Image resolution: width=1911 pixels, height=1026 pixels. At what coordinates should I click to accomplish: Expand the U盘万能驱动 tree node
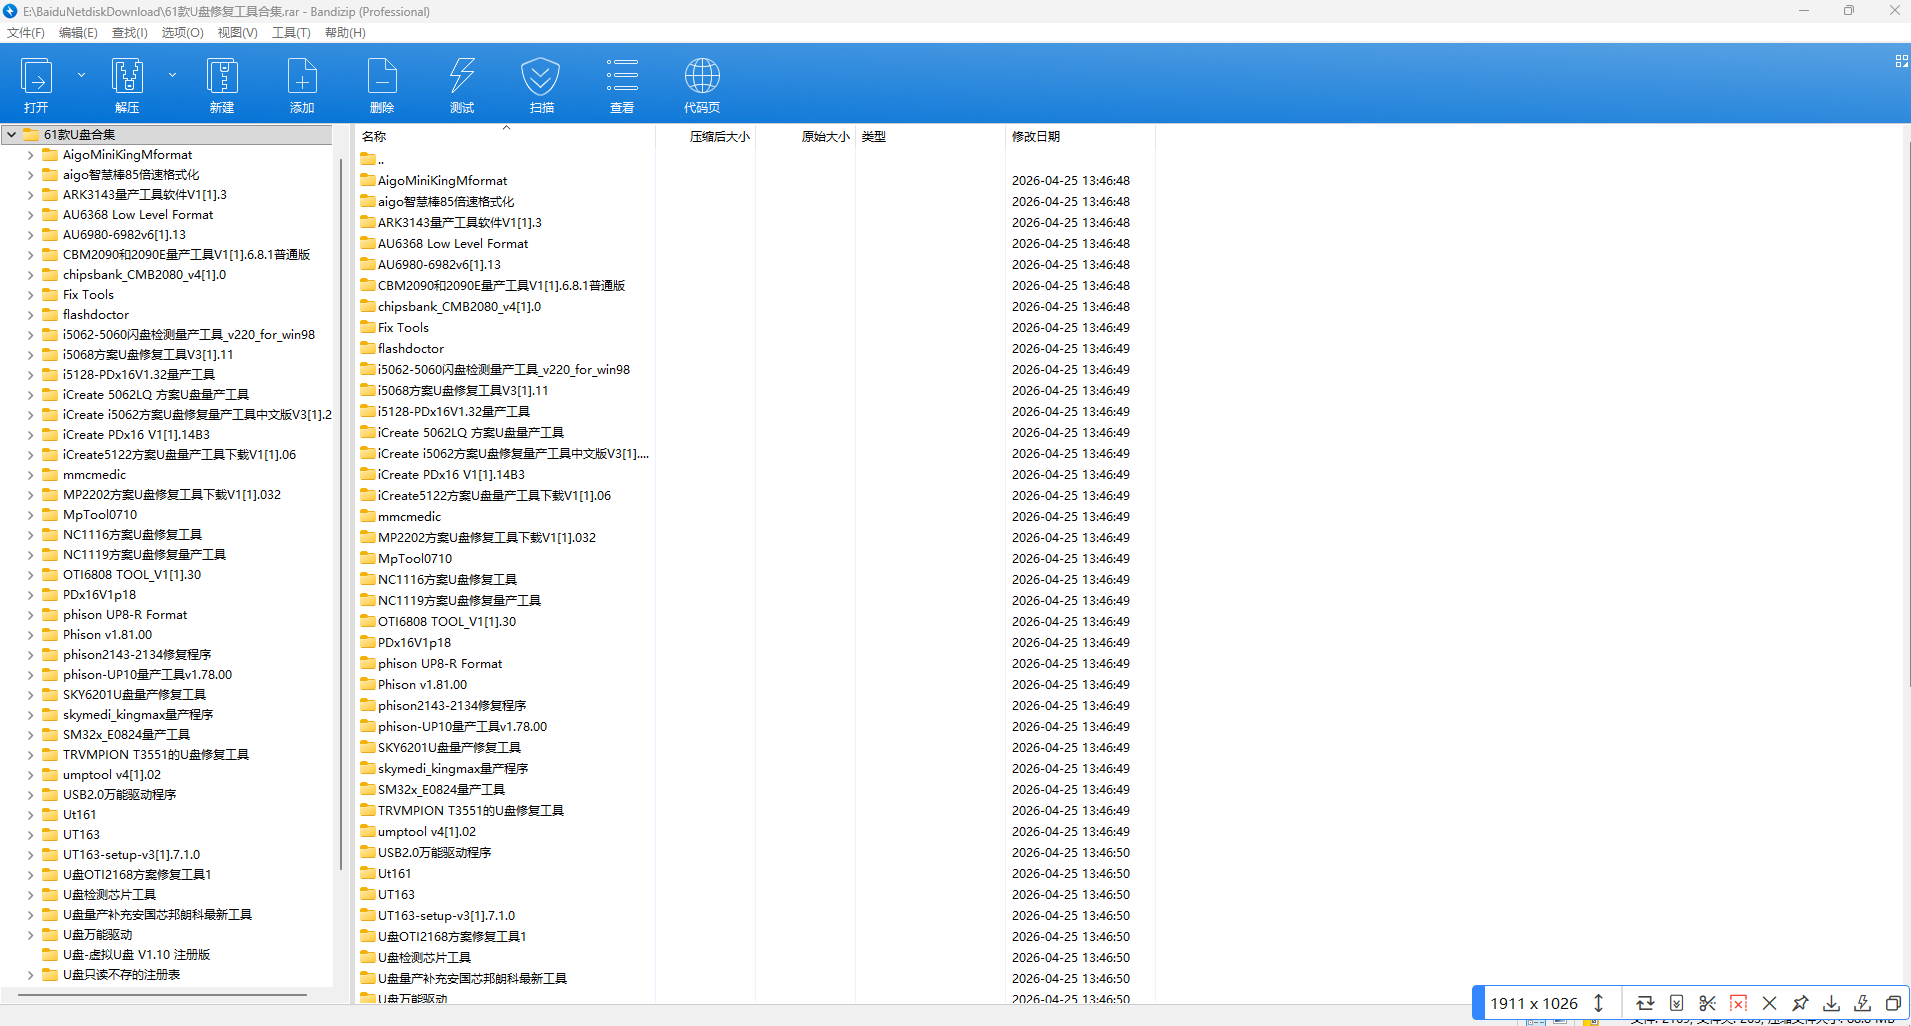pyautogui.click(x=30, y=935)
